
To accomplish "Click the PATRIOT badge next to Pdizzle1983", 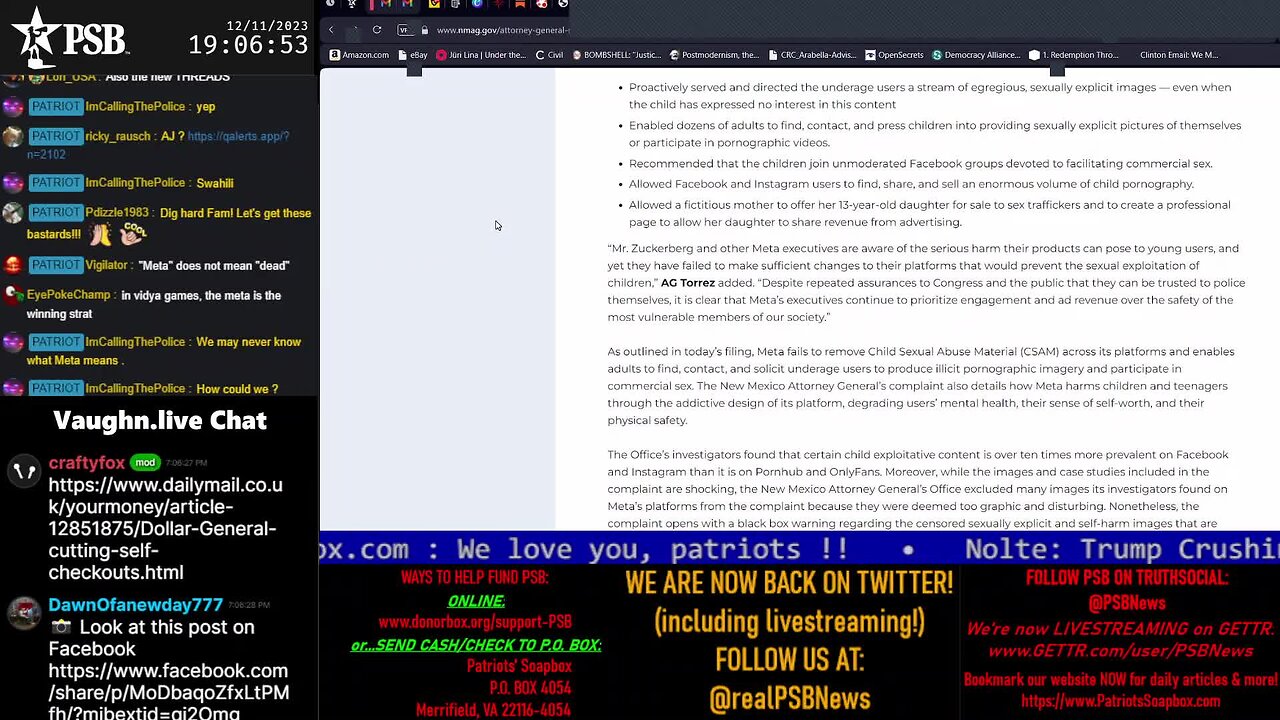I will pos(55,213).
